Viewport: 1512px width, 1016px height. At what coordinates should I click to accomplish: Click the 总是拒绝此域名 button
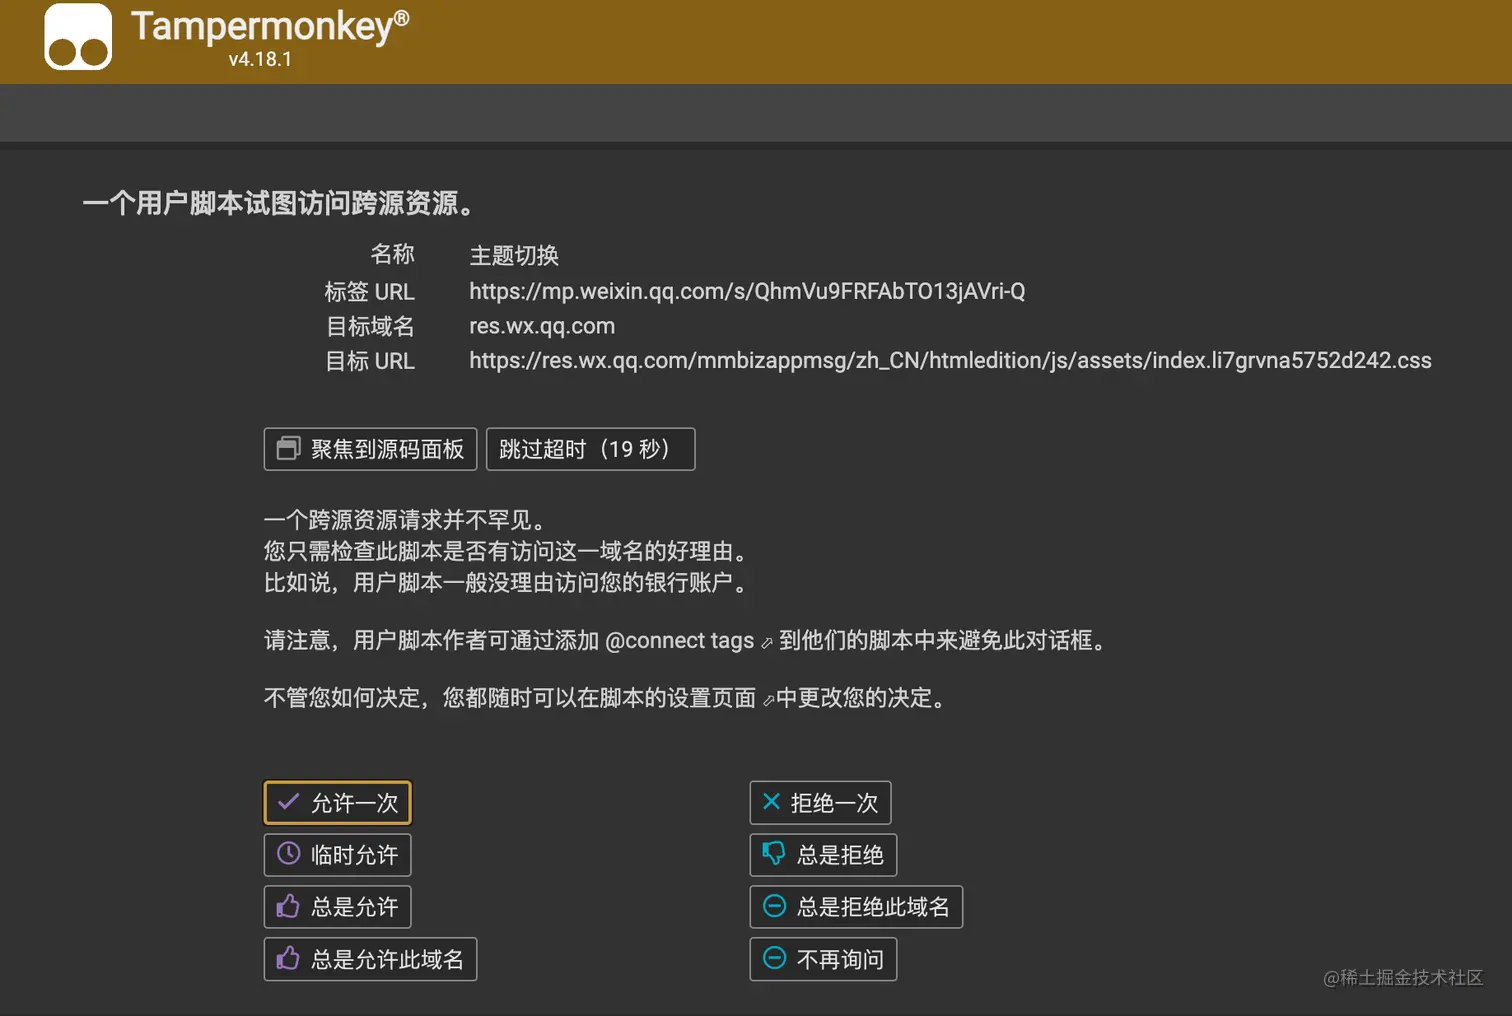856,907
